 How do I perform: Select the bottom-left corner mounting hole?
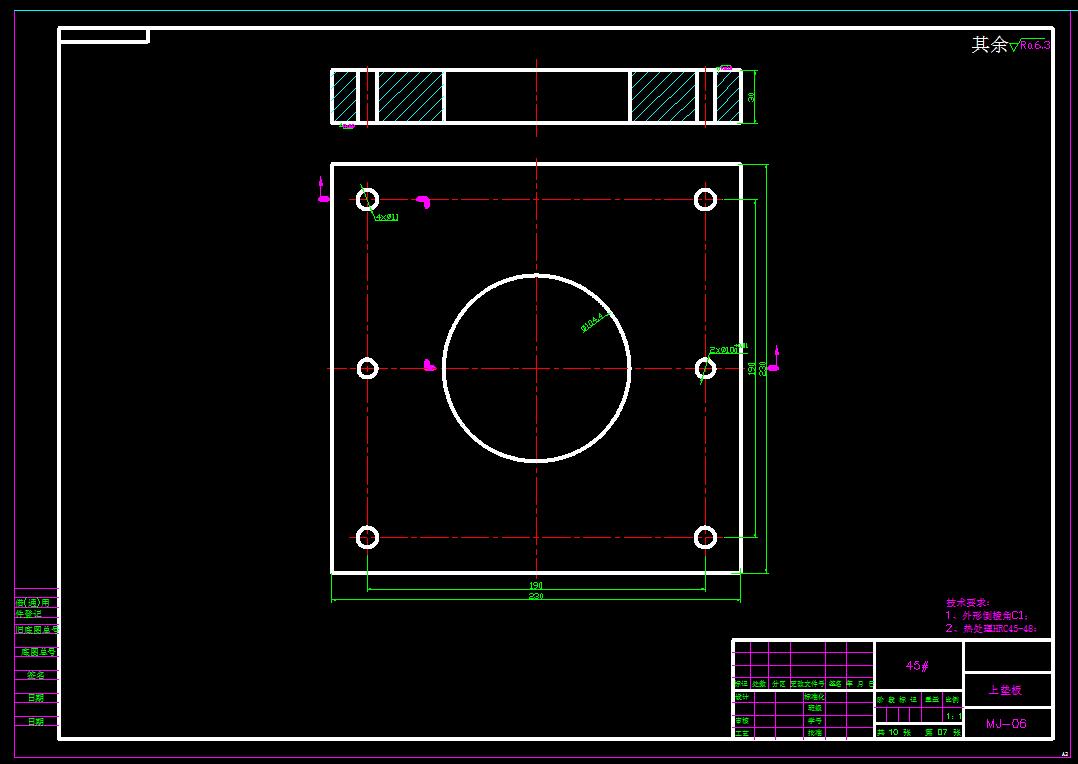click(x=367, y=537)
